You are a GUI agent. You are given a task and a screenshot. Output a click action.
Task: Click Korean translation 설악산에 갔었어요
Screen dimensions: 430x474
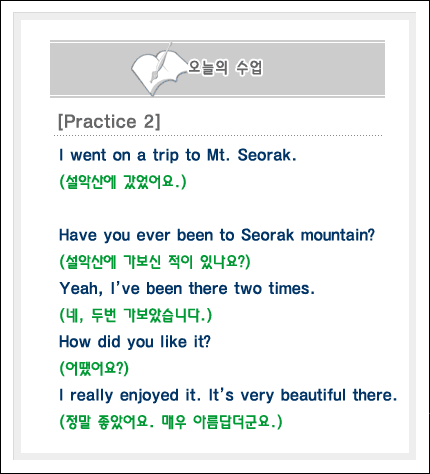pyautogui.click(x=123, y=182)
